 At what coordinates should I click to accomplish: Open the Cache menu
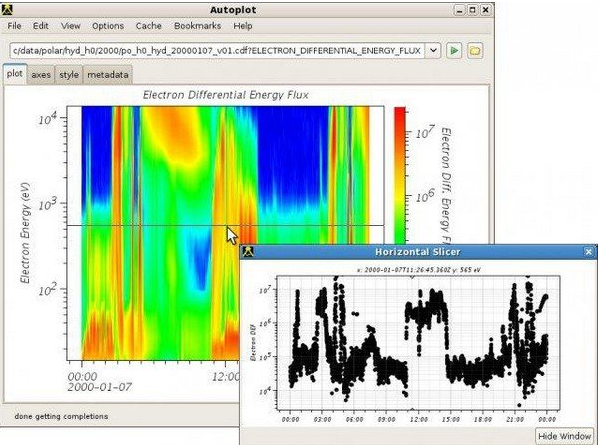pyautogui.click(x=149, y=26)
